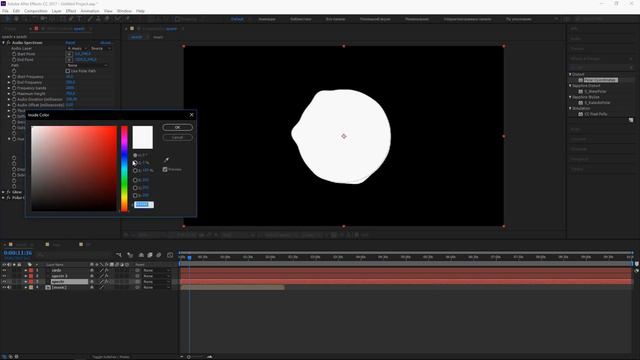The height and width of the screenshot is (360, 640).
Task: Enable motion blur in the timeline header
Action: (x=159, y=255)
